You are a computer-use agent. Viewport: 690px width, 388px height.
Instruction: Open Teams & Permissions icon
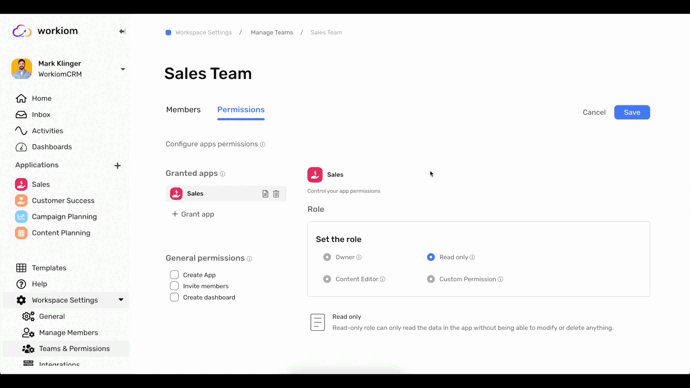click(28, 349)
